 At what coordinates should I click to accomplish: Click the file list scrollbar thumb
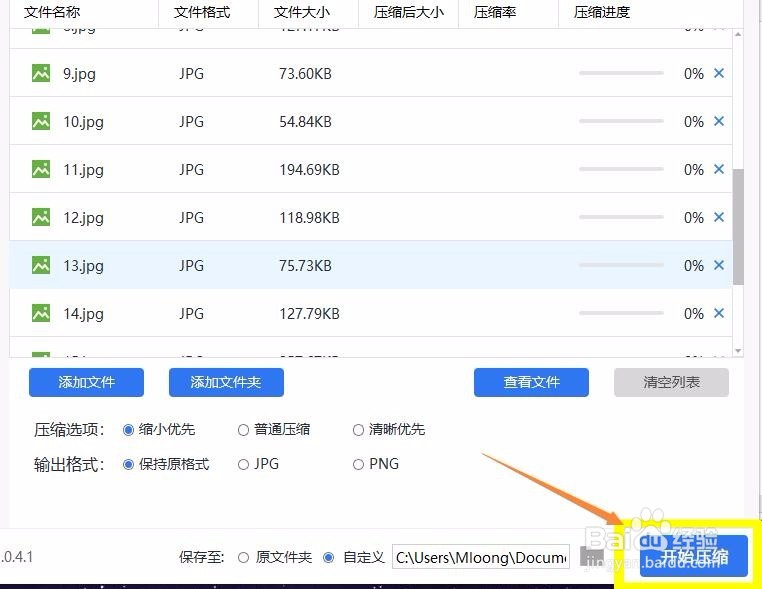coord(738,226)
